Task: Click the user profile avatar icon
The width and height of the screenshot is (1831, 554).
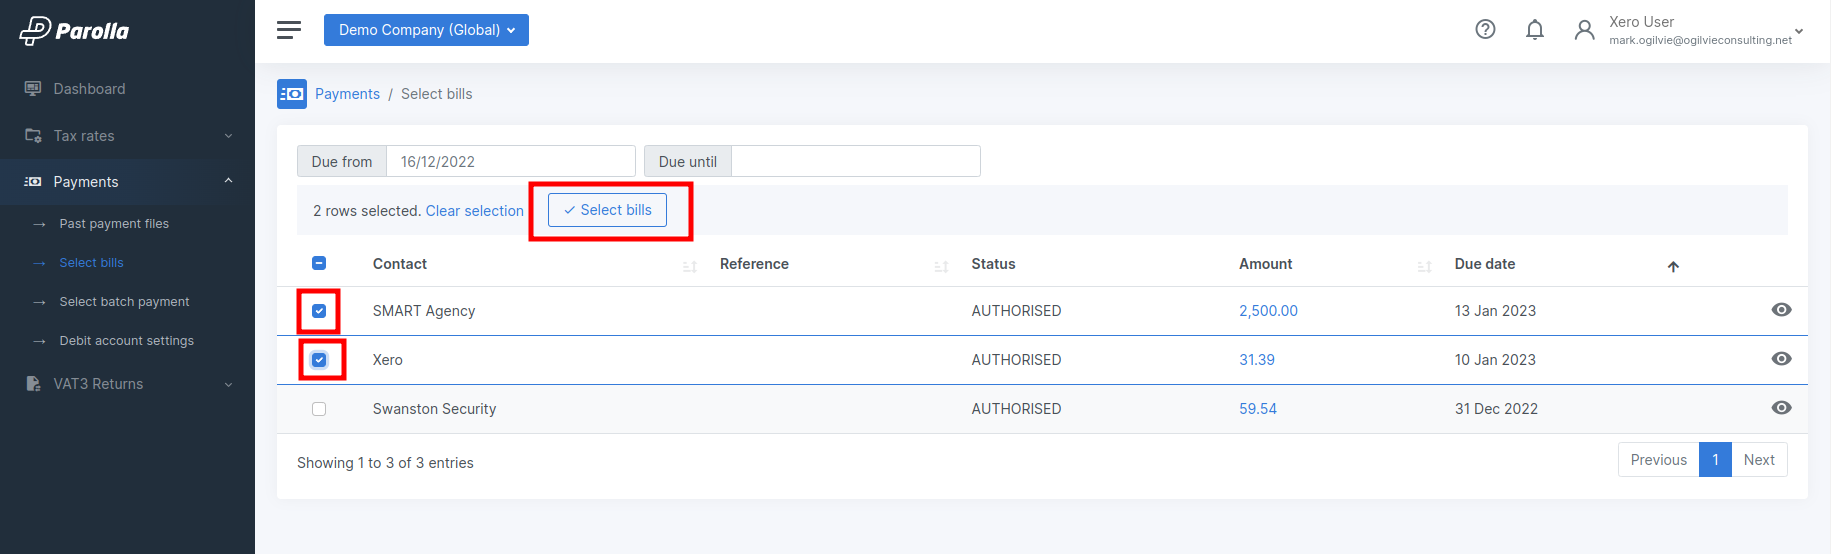Action: [1584, 30]
